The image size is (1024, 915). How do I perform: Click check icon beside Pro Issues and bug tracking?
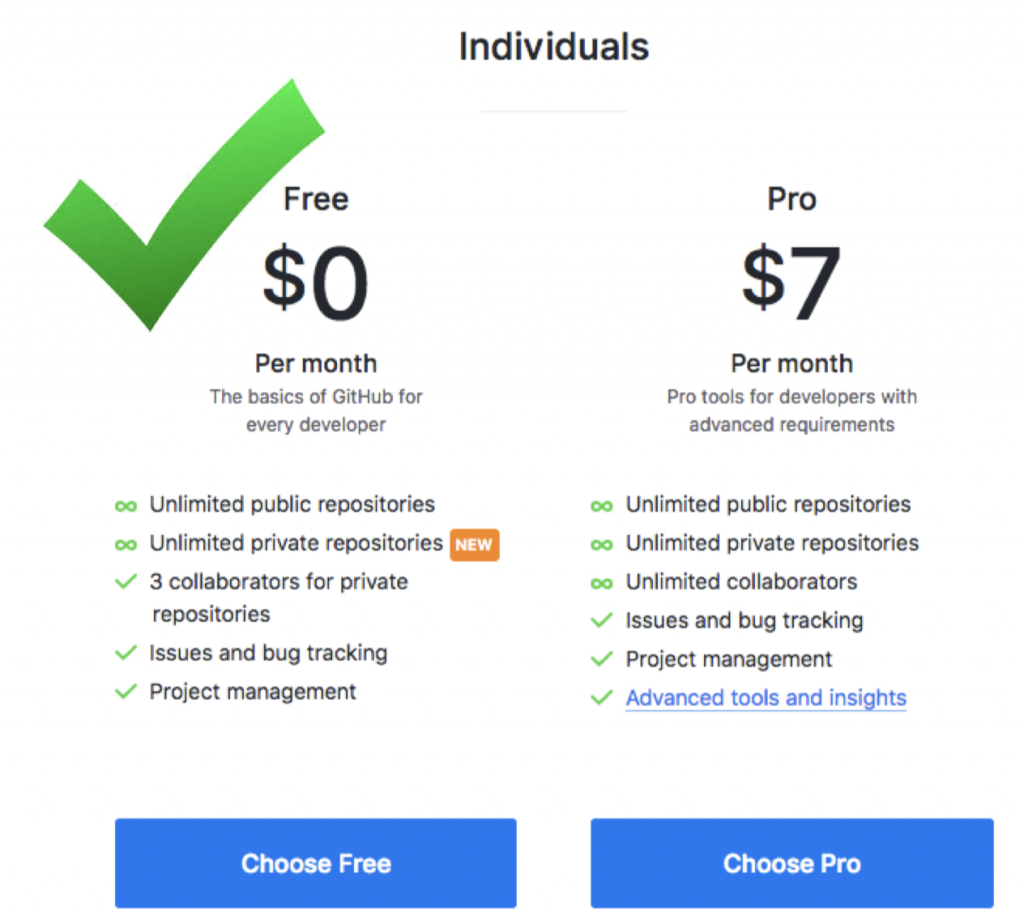tap(601, 620)
